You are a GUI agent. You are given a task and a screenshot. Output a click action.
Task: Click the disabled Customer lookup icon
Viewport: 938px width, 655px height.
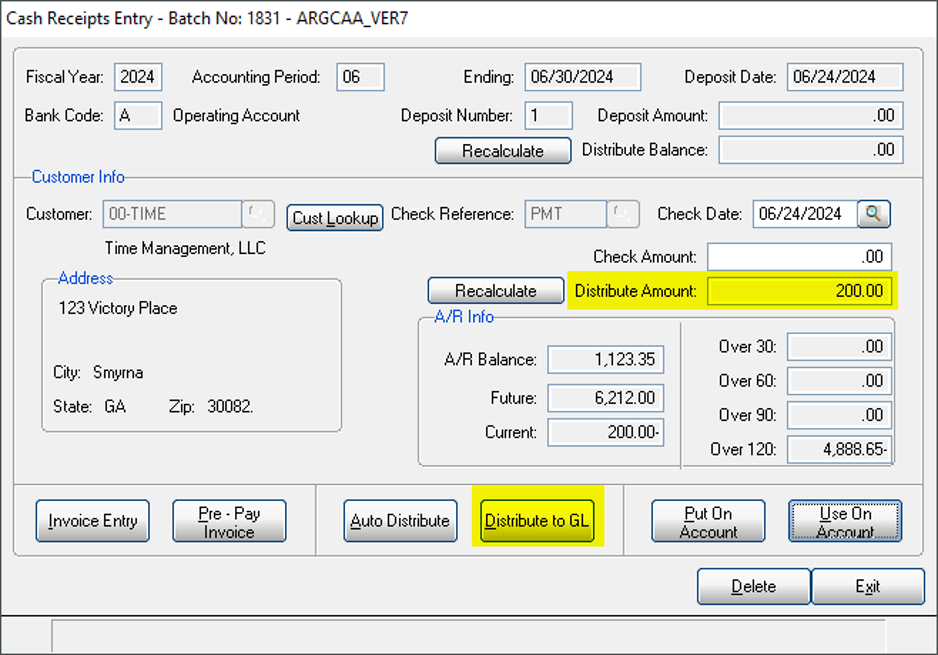point(258,214)
